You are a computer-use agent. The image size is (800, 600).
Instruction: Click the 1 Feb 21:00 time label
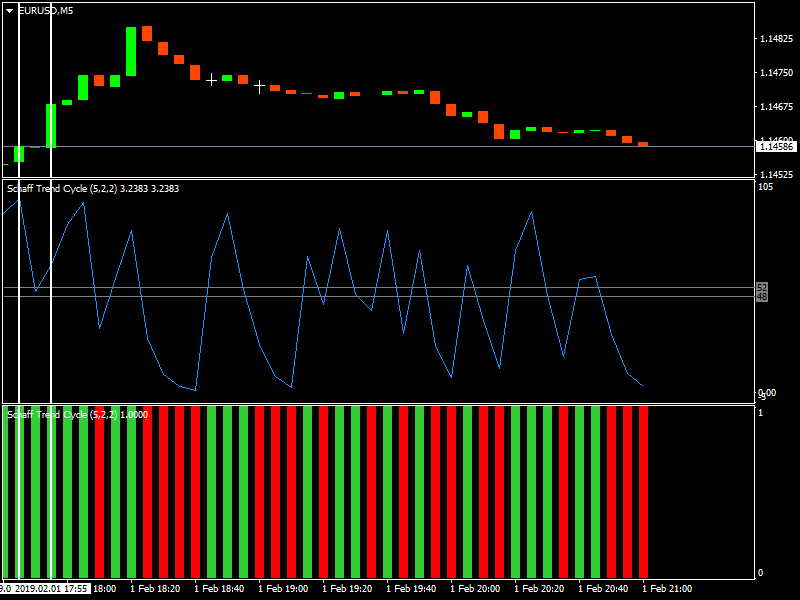667,589
